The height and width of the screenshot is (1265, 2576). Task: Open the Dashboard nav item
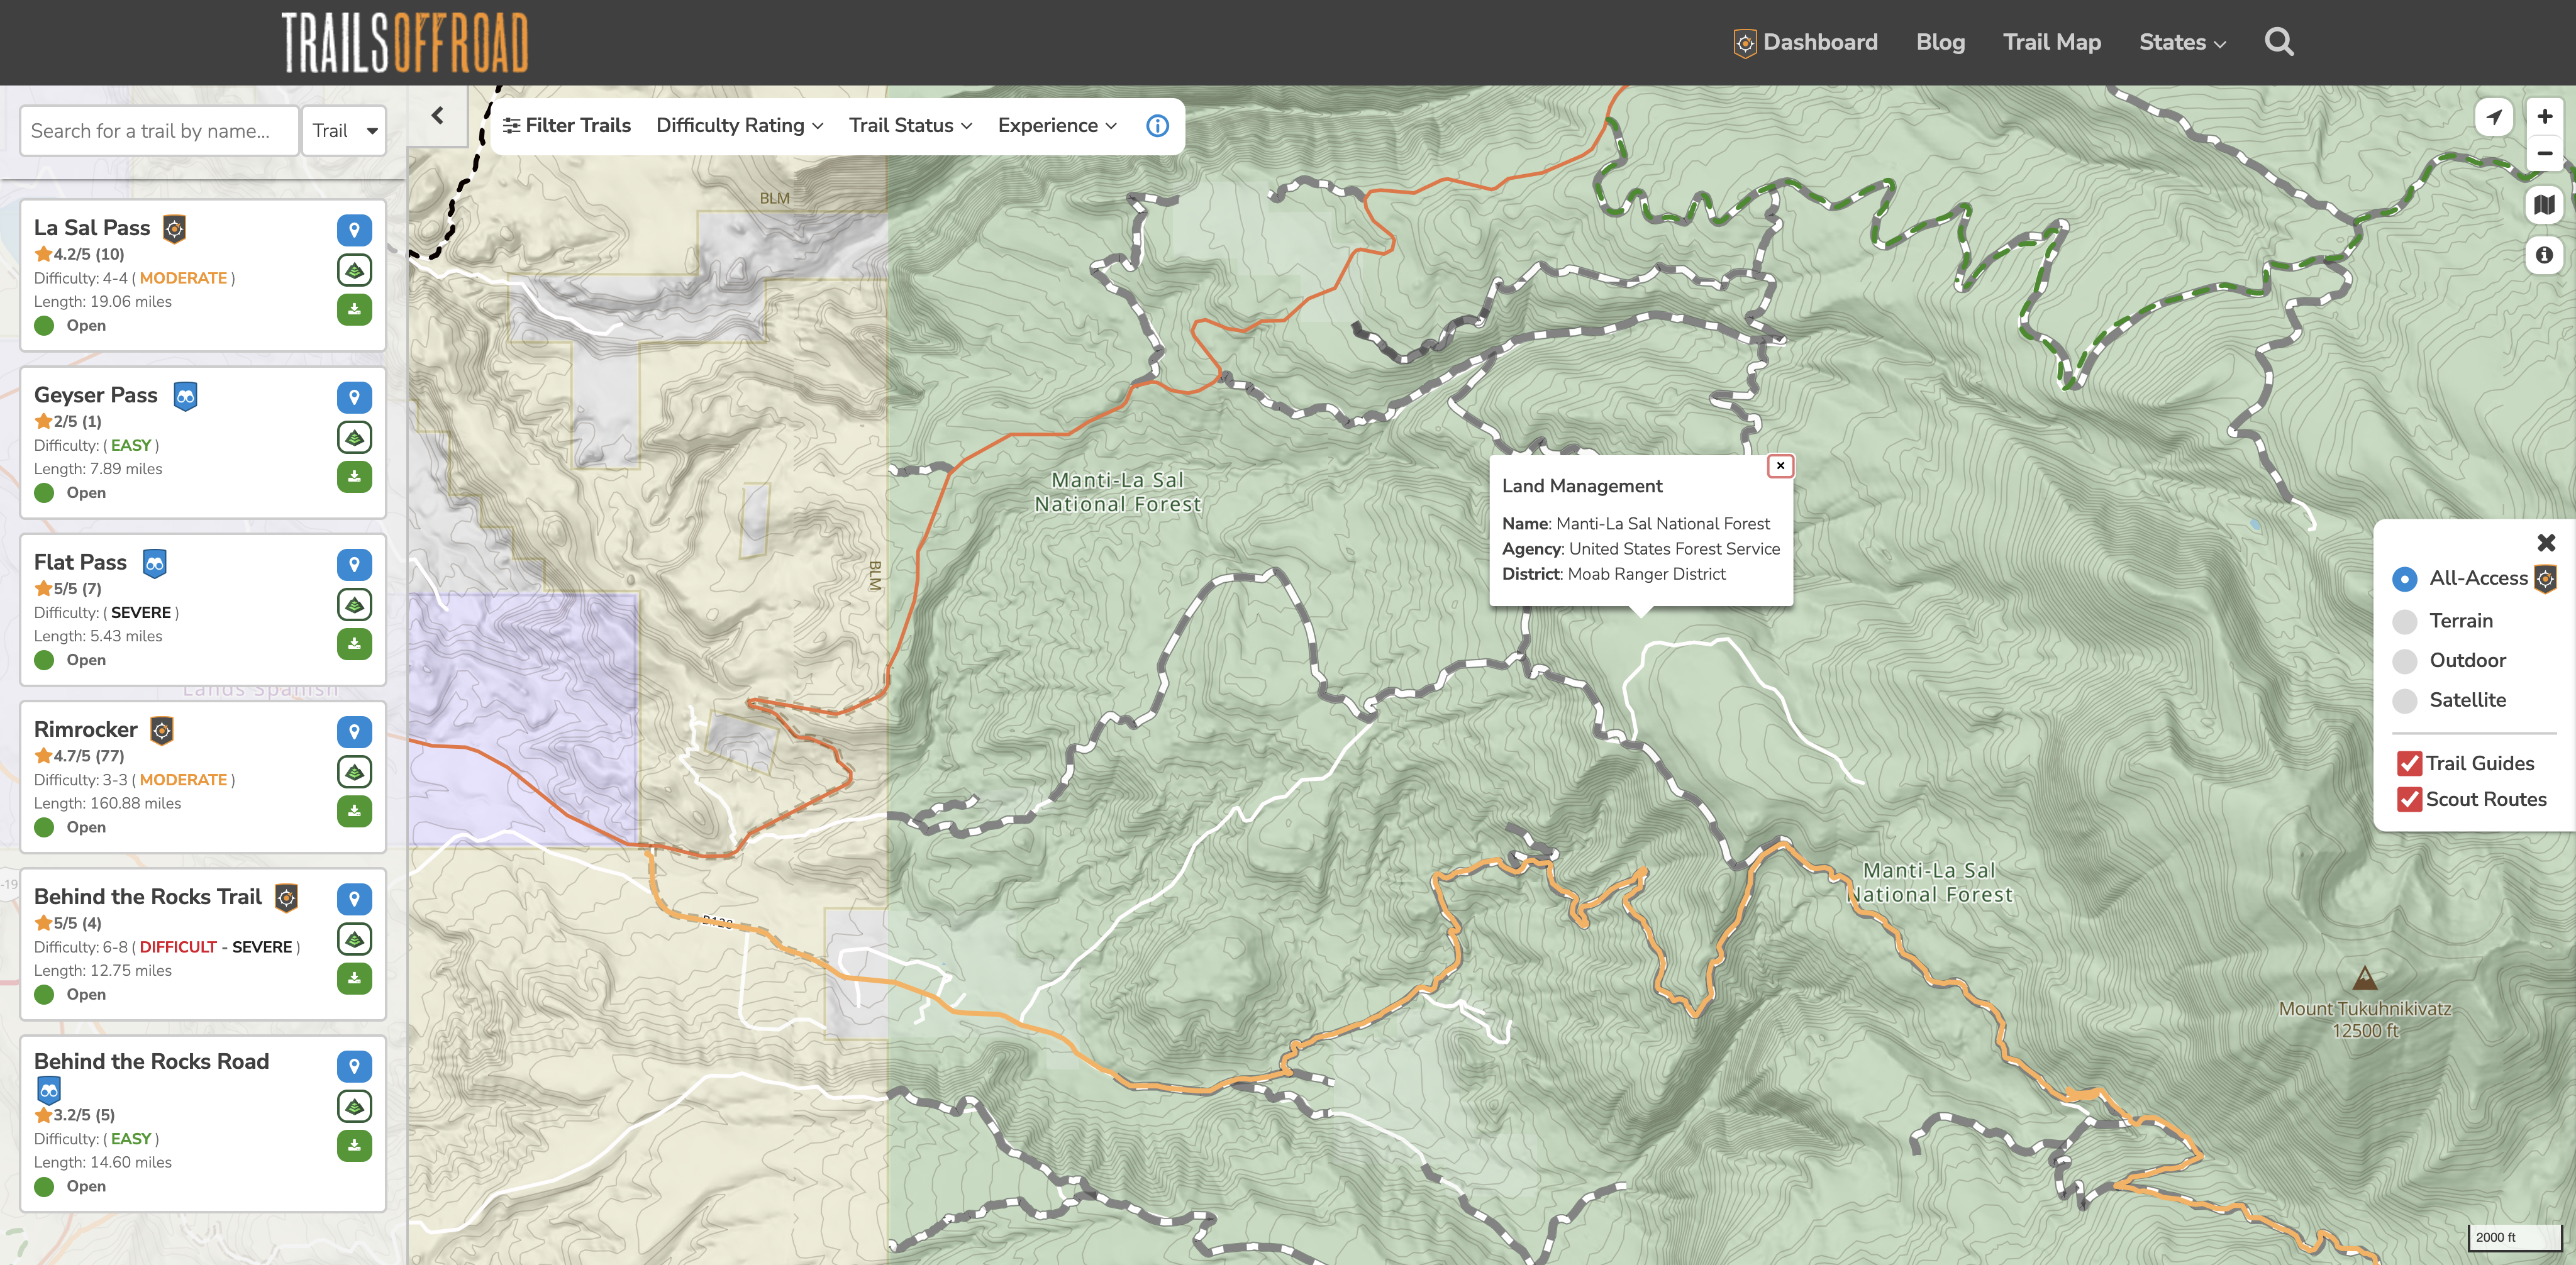tap(1805, 42)
